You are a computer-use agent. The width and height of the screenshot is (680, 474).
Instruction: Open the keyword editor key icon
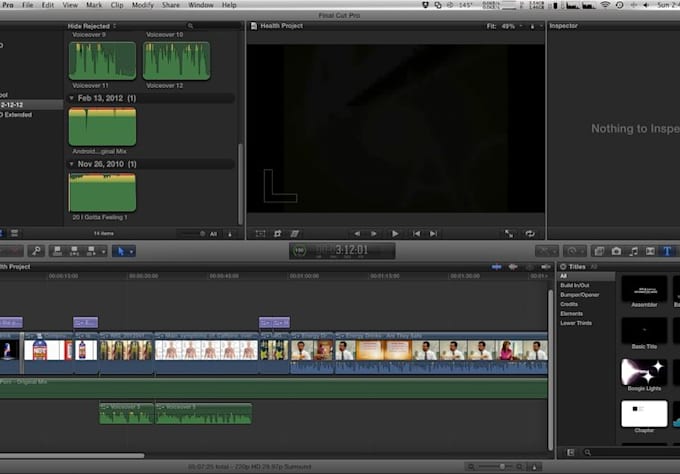coord(36,251)
